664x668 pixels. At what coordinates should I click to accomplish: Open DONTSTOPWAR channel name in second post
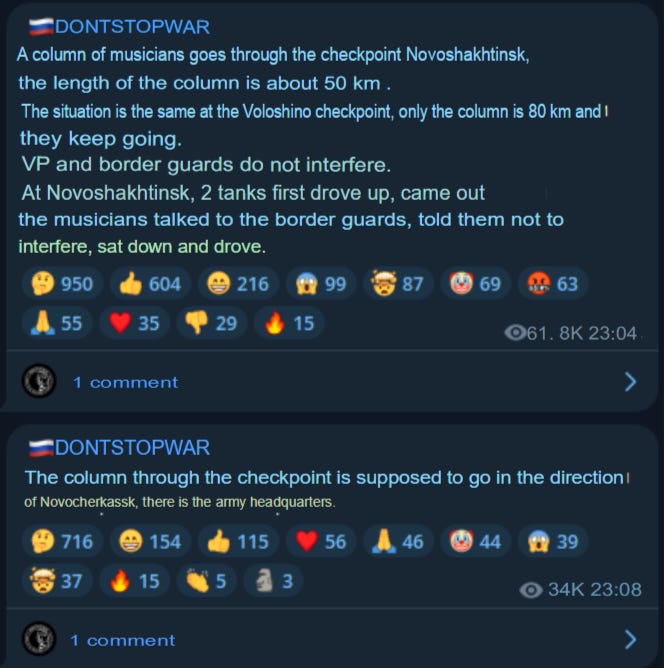132,448
